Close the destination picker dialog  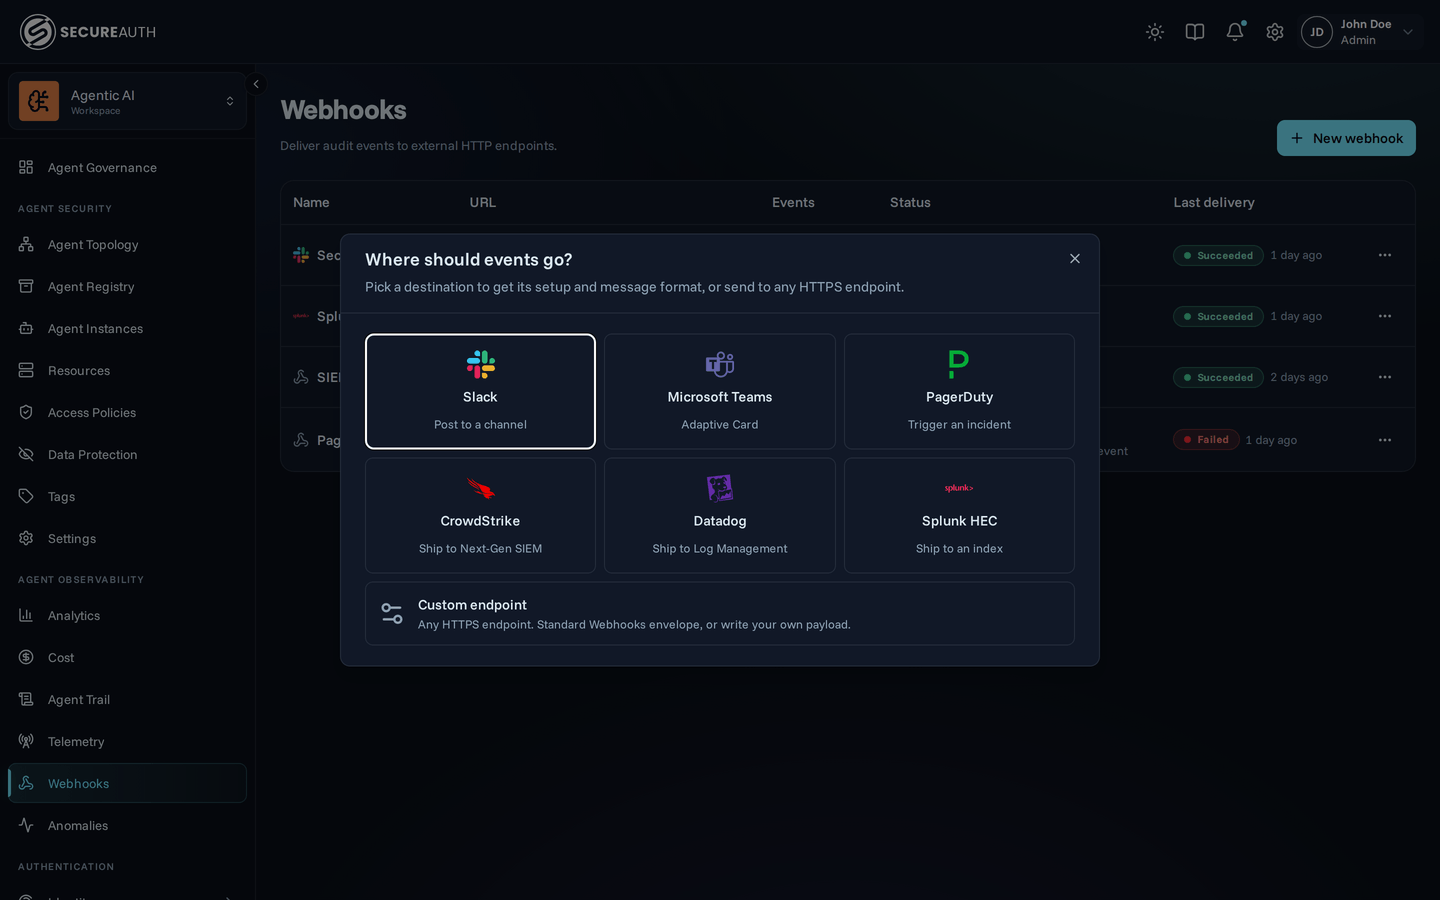click(1075, 259)
